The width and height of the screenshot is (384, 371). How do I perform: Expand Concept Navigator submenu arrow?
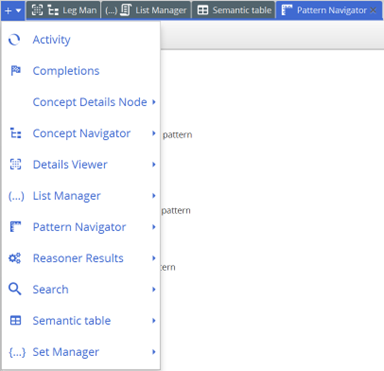(154, 133)
